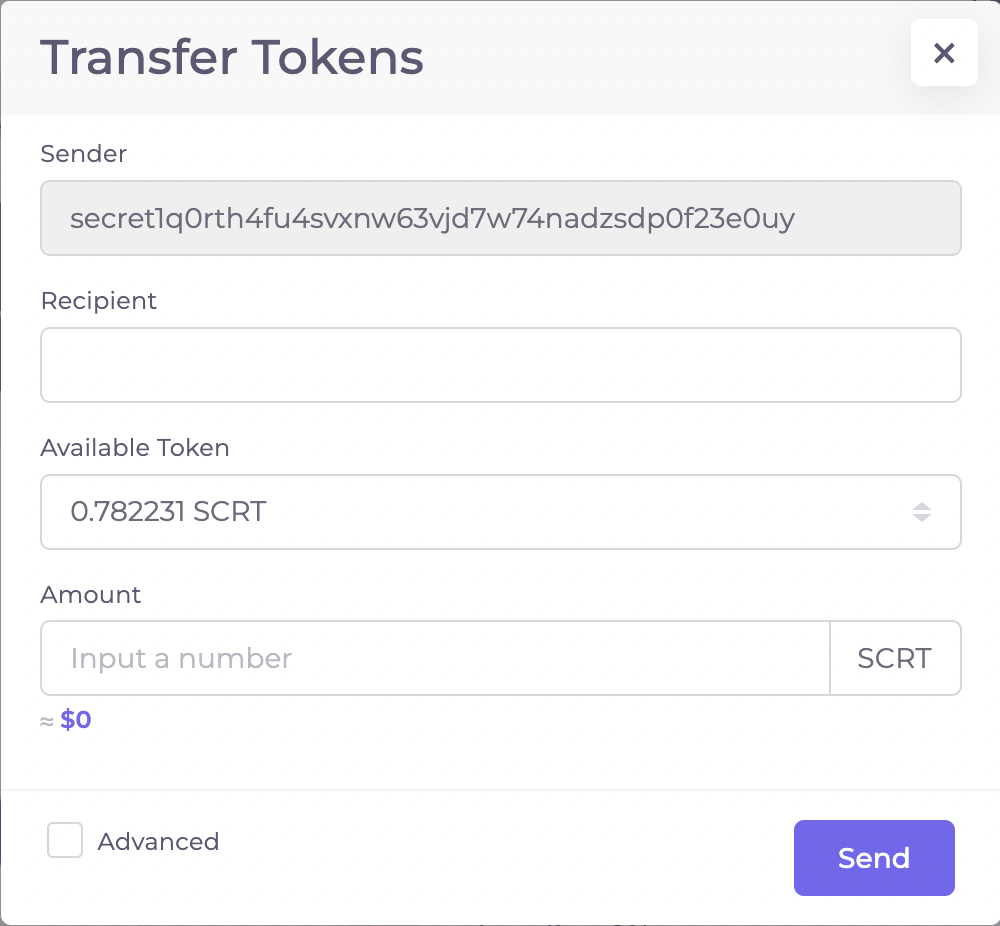This screenshot has width=1000, height=926.
Task: Click the Recipient field label
Action: tap(99, 301)
